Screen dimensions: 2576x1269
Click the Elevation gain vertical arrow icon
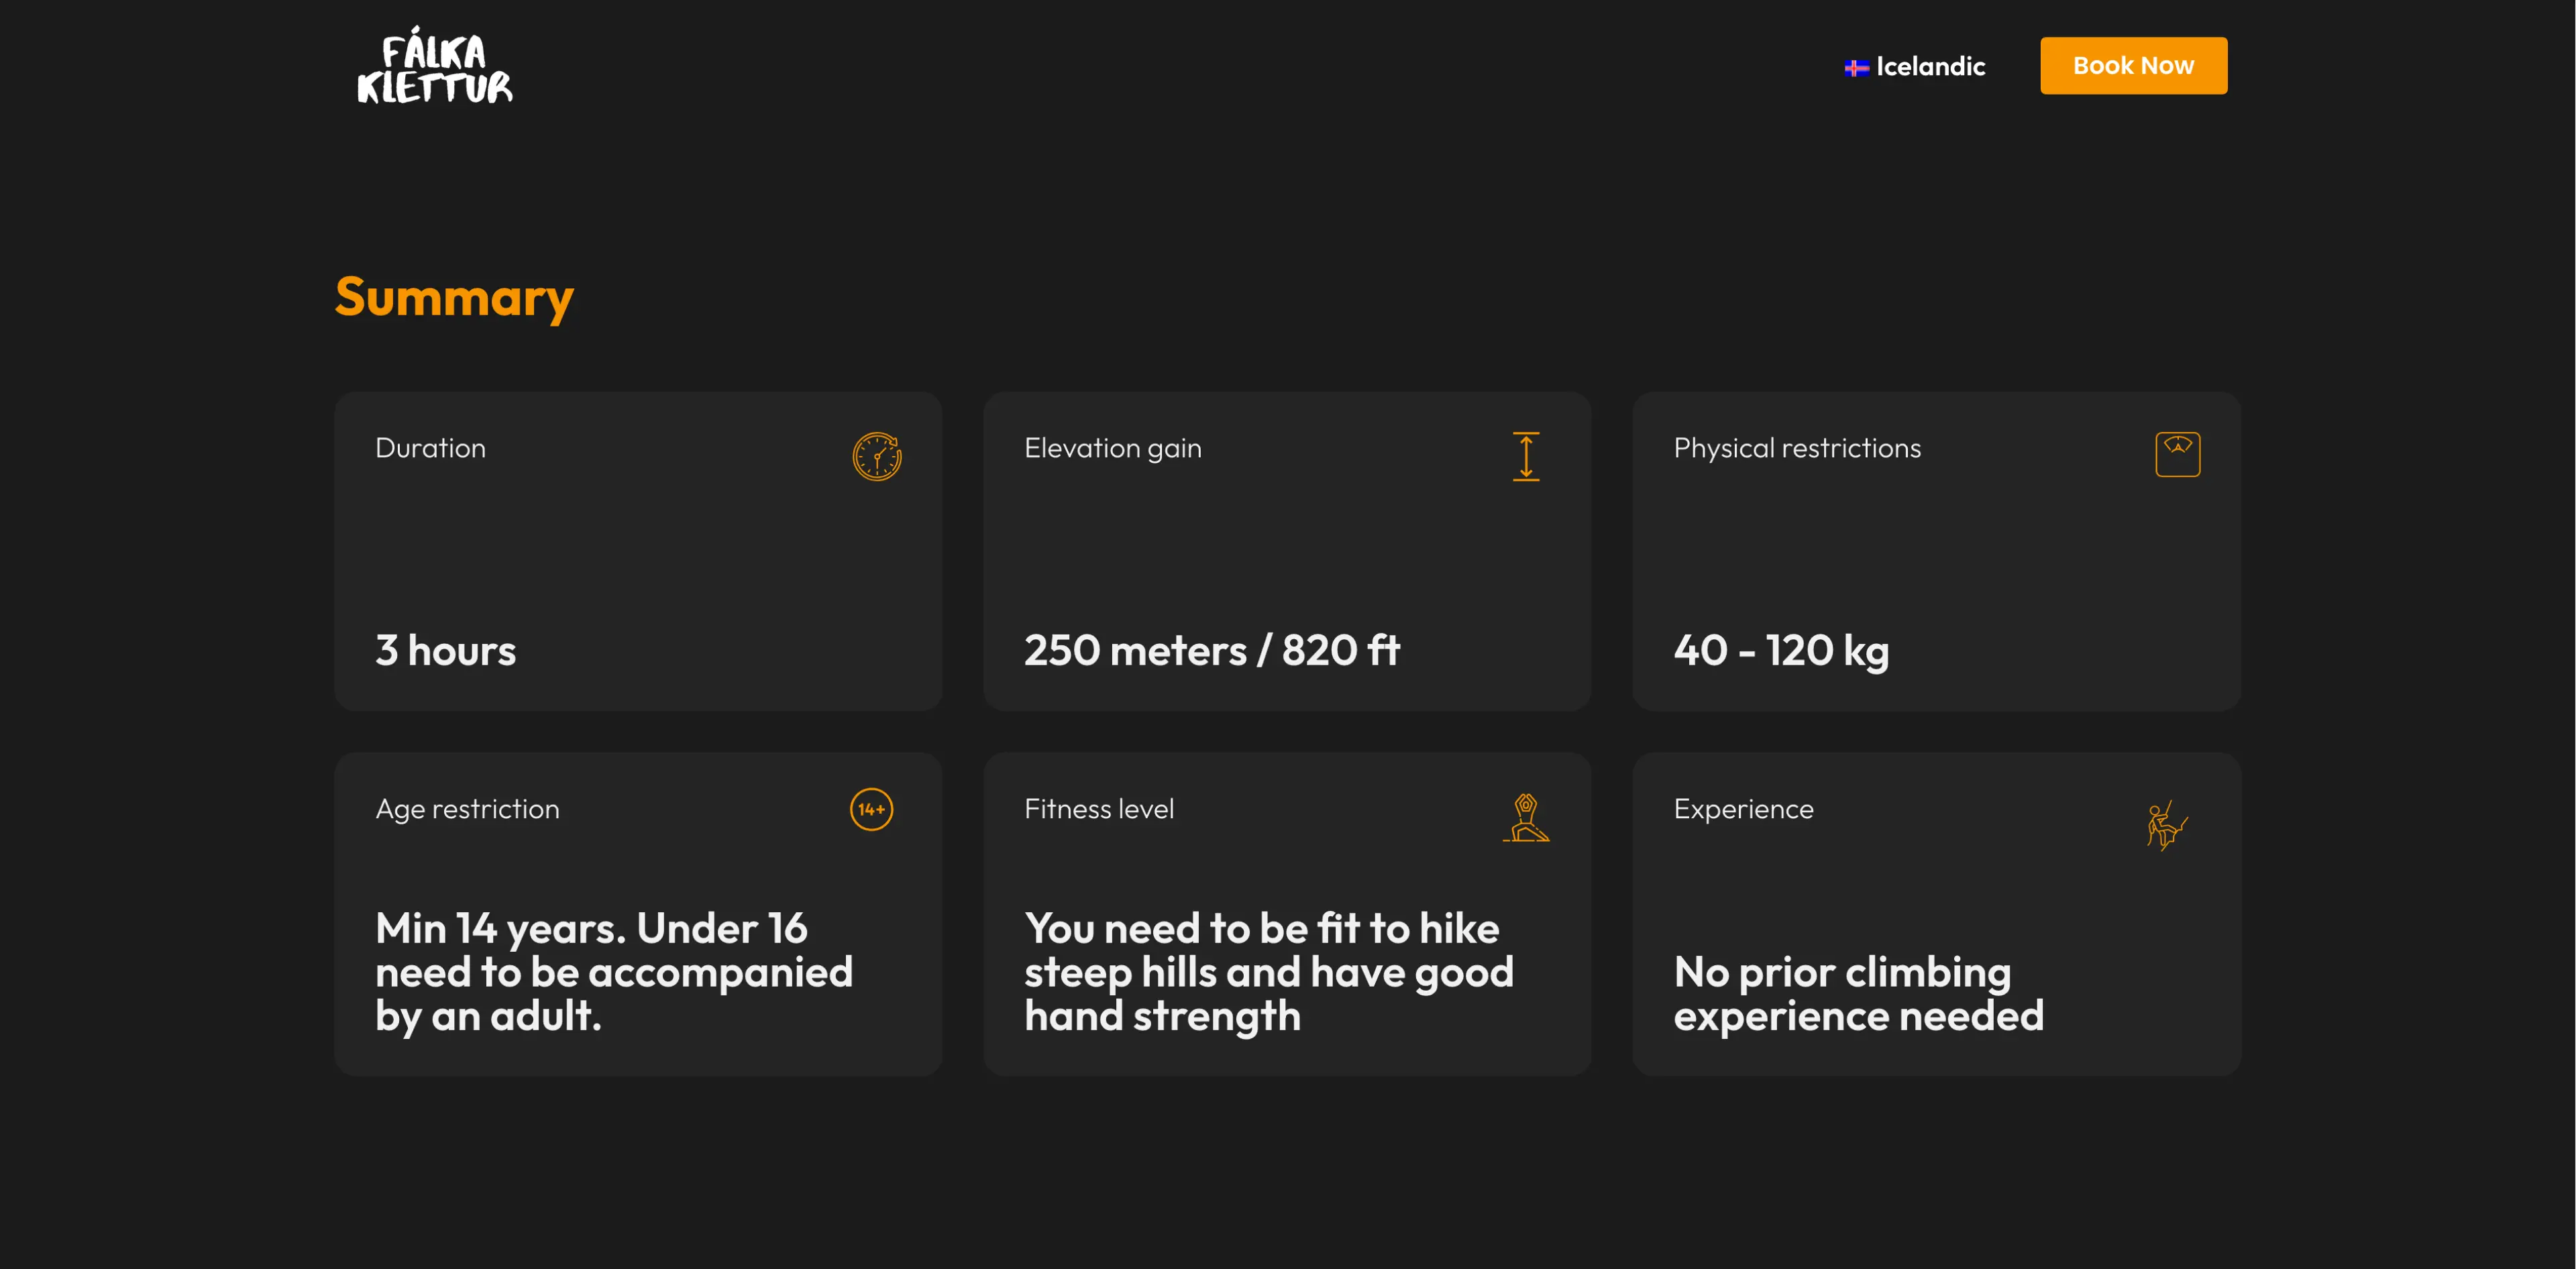coord(1526,457)
